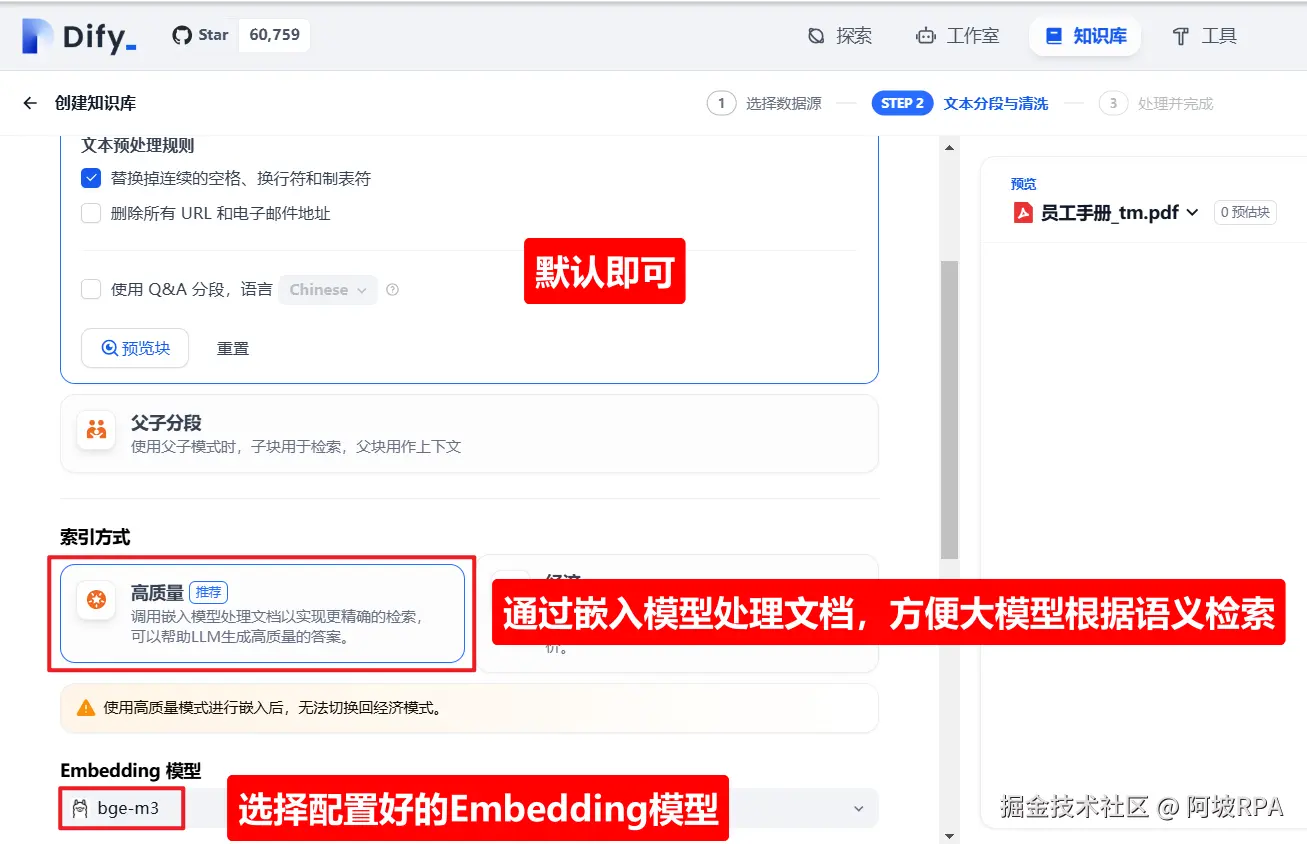Open the Chinese language dropdown

[328, 290]
